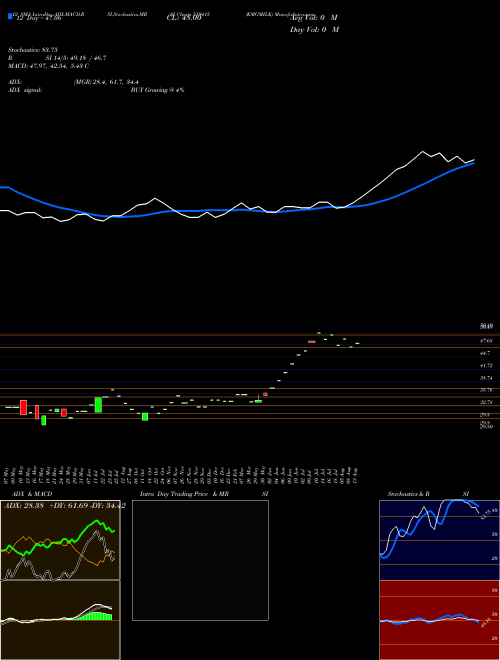Click the 'Intra Day Trading Price & MR' title
This screenshot has width=500, height=660.
(184, 494)
